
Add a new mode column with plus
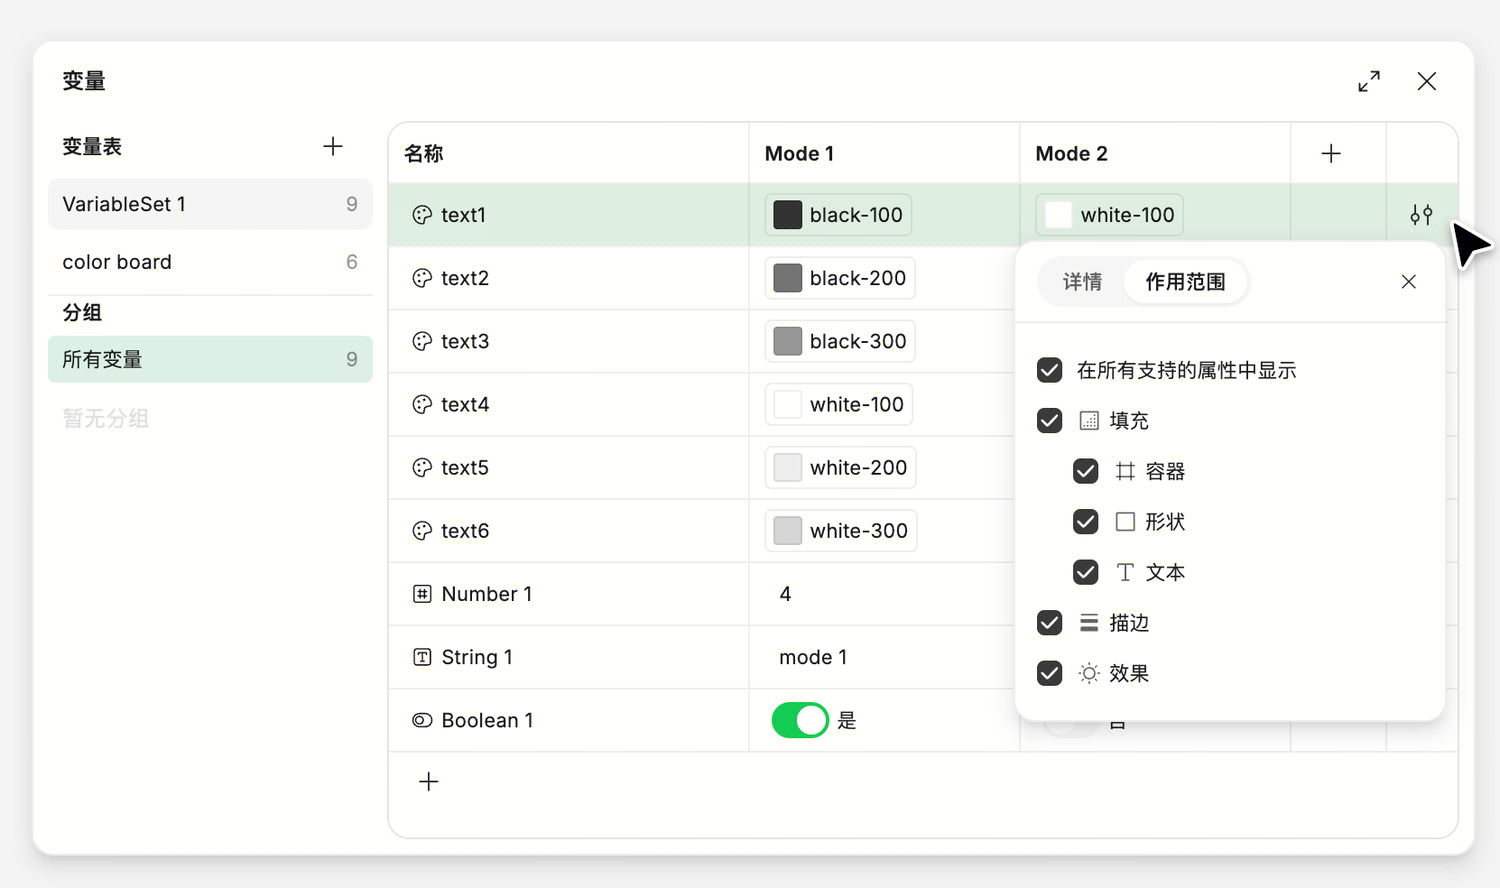click(1331, 154)
